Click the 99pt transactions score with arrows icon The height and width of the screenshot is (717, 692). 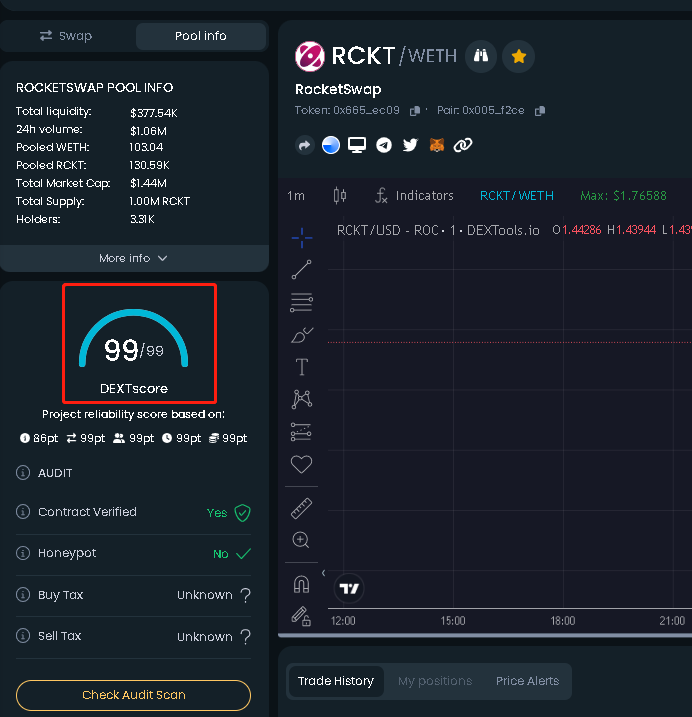(86, 439)
